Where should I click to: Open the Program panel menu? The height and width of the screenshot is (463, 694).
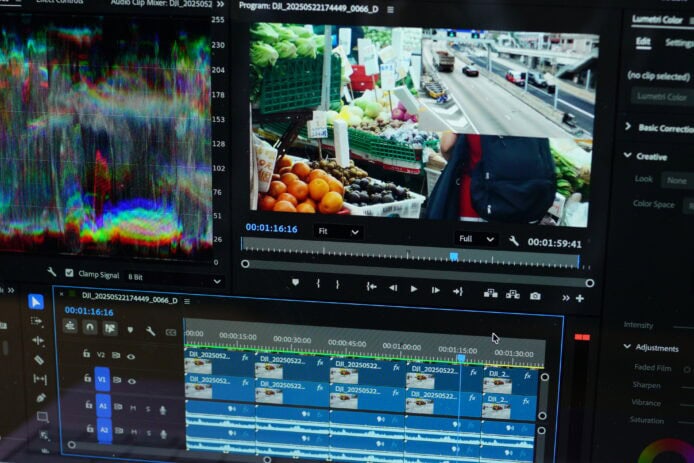[x=390, y=9]
